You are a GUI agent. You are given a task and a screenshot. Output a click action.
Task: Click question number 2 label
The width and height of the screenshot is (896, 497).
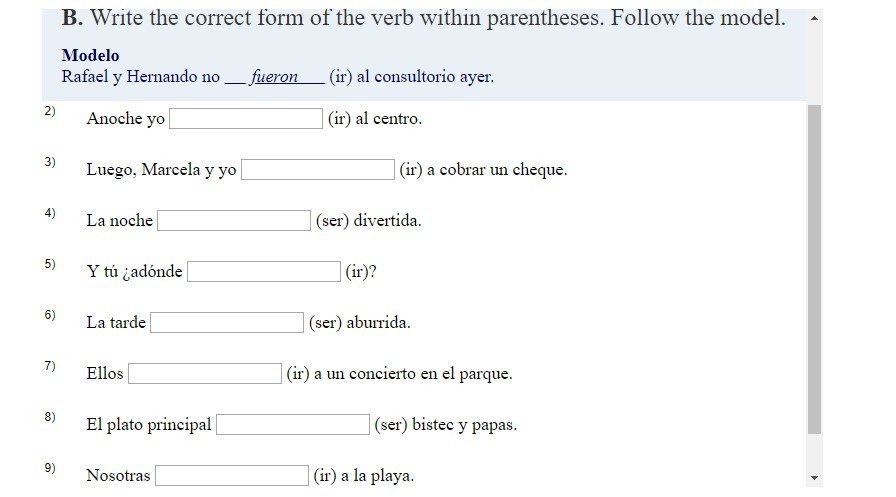click(x=50, y=111)
